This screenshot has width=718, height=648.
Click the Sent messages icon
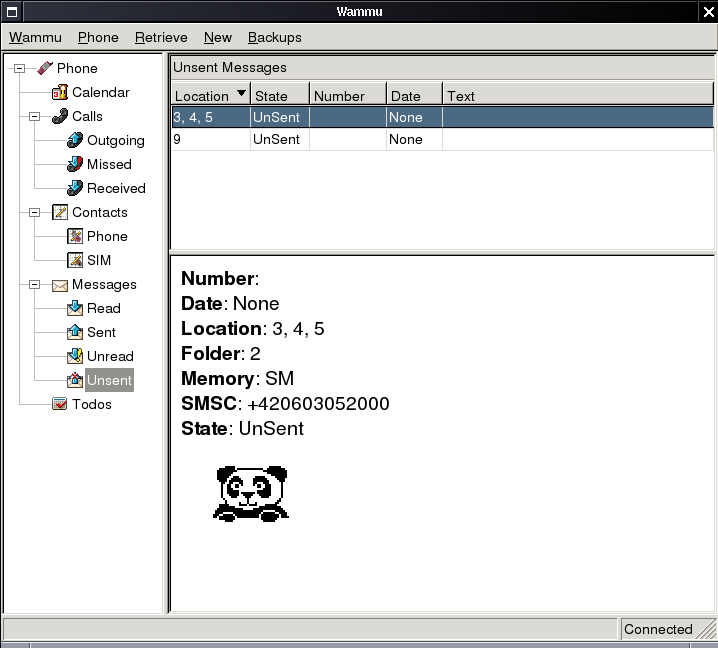[75, 332]
